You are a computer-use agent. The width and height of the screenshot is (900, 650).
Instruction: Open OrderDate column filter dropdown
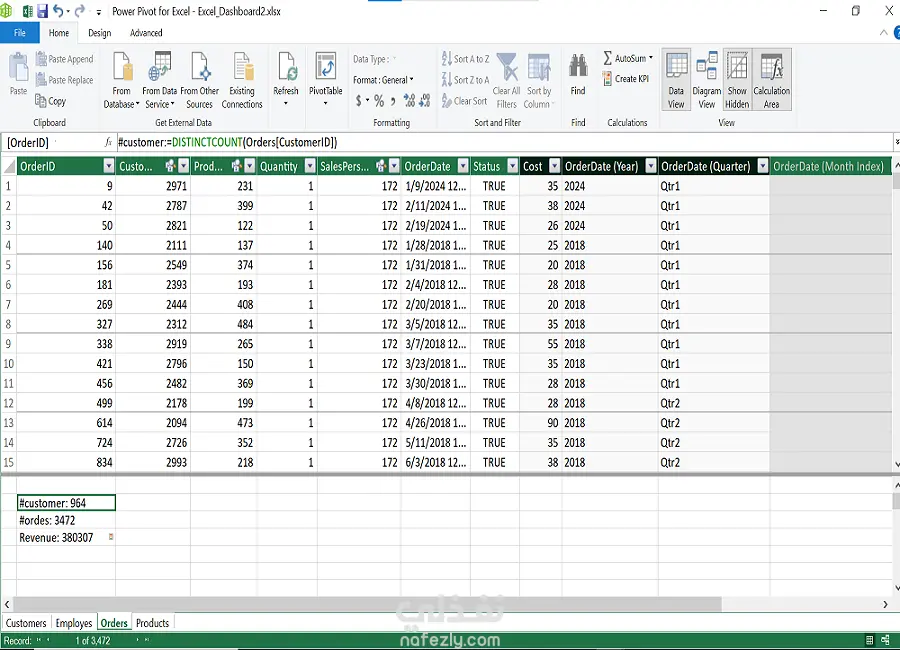tap(463, 166)
